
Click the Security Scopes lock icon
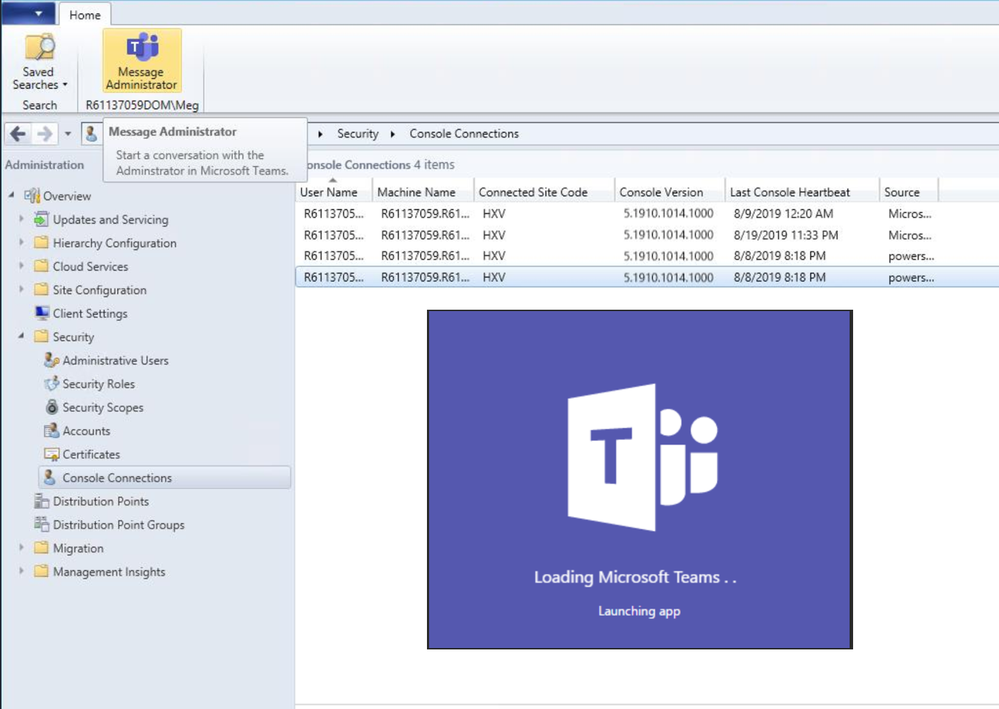[x=52, y=407]
